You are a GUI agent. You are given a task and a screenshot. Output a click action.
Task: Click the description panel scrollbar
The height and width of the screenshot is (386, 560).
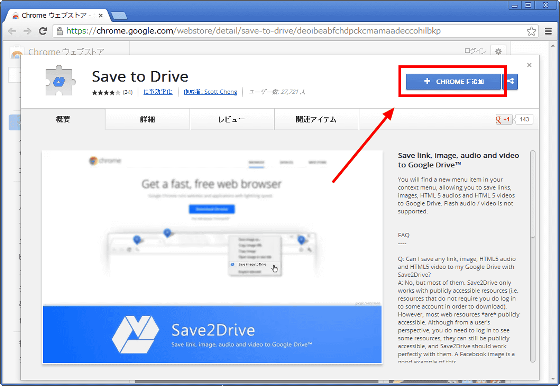coord(532,256)
